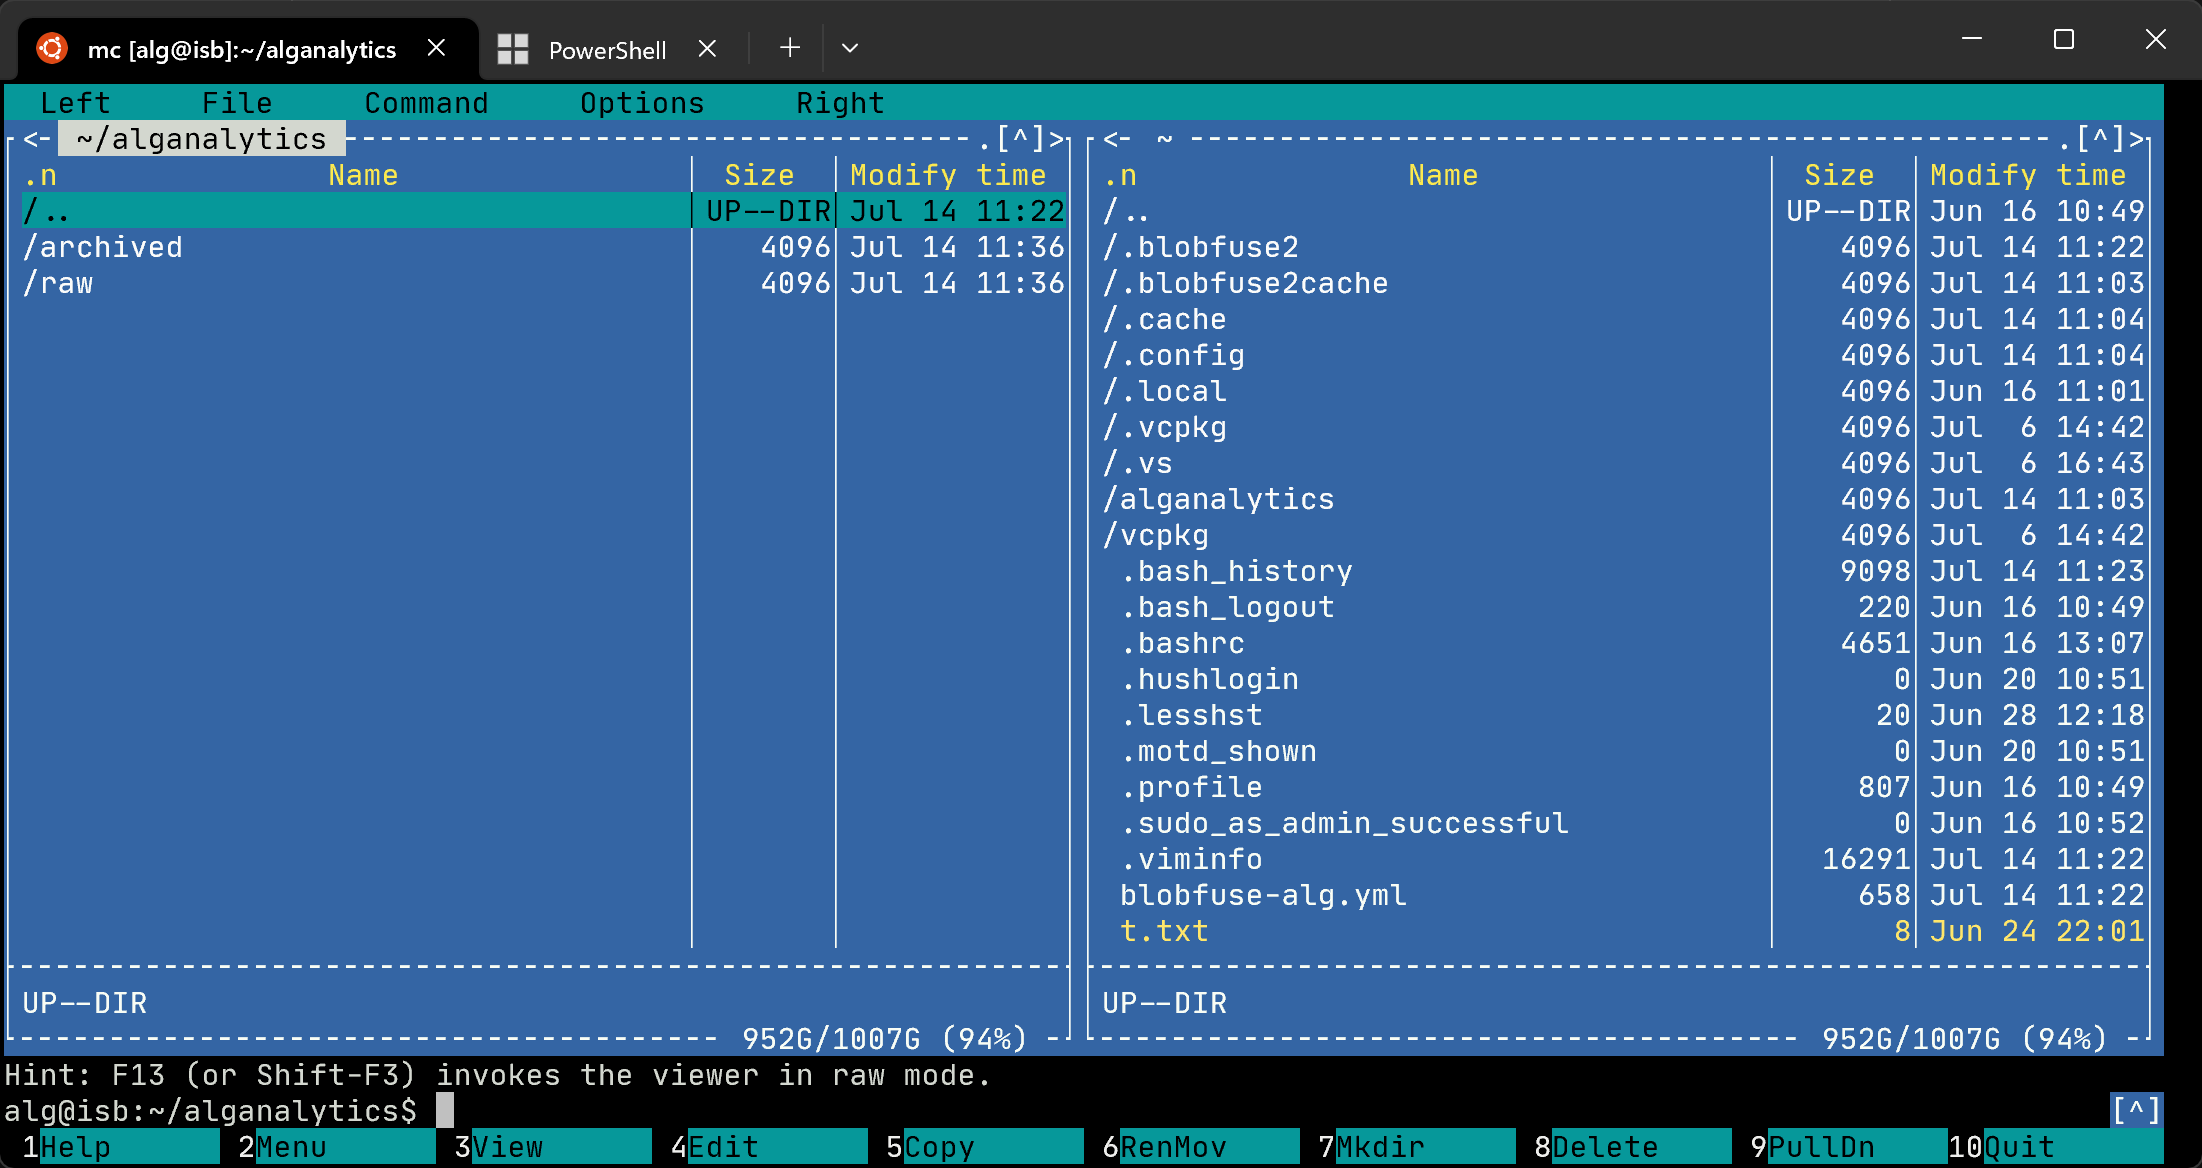This screenshot has height=1168, width=2202.
Task: Click left panel history back arrow
Action: tap(37, 139)
